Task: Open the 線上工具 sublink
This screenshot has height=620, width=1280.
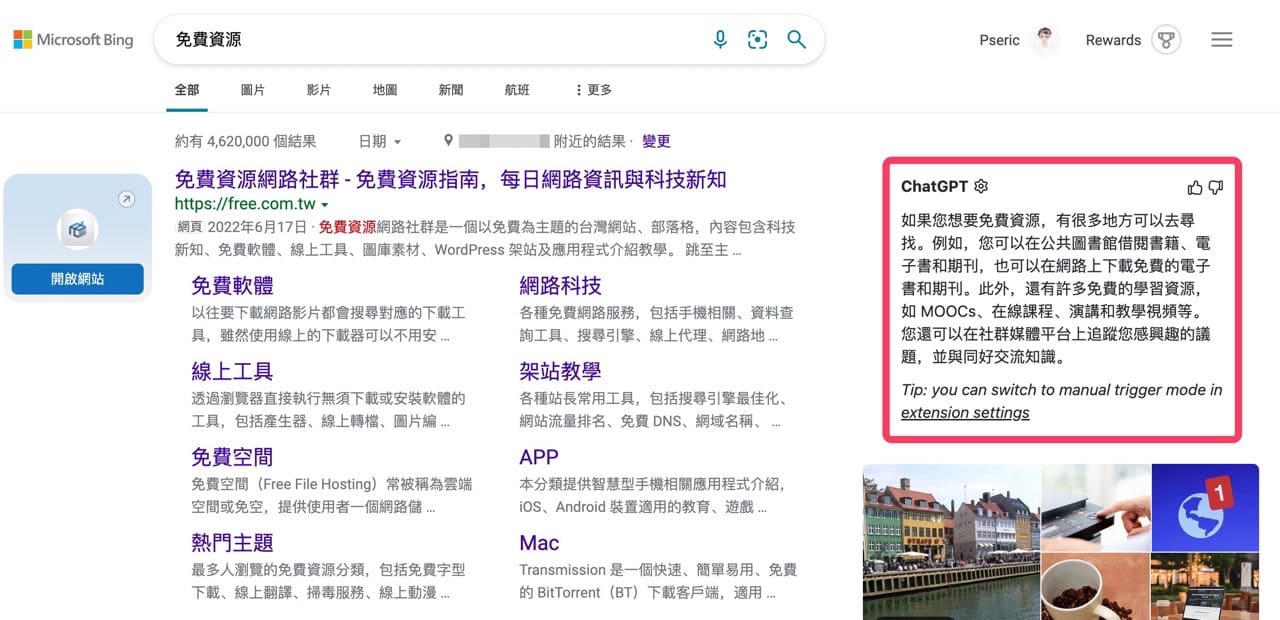Action: tap(232, 372)
